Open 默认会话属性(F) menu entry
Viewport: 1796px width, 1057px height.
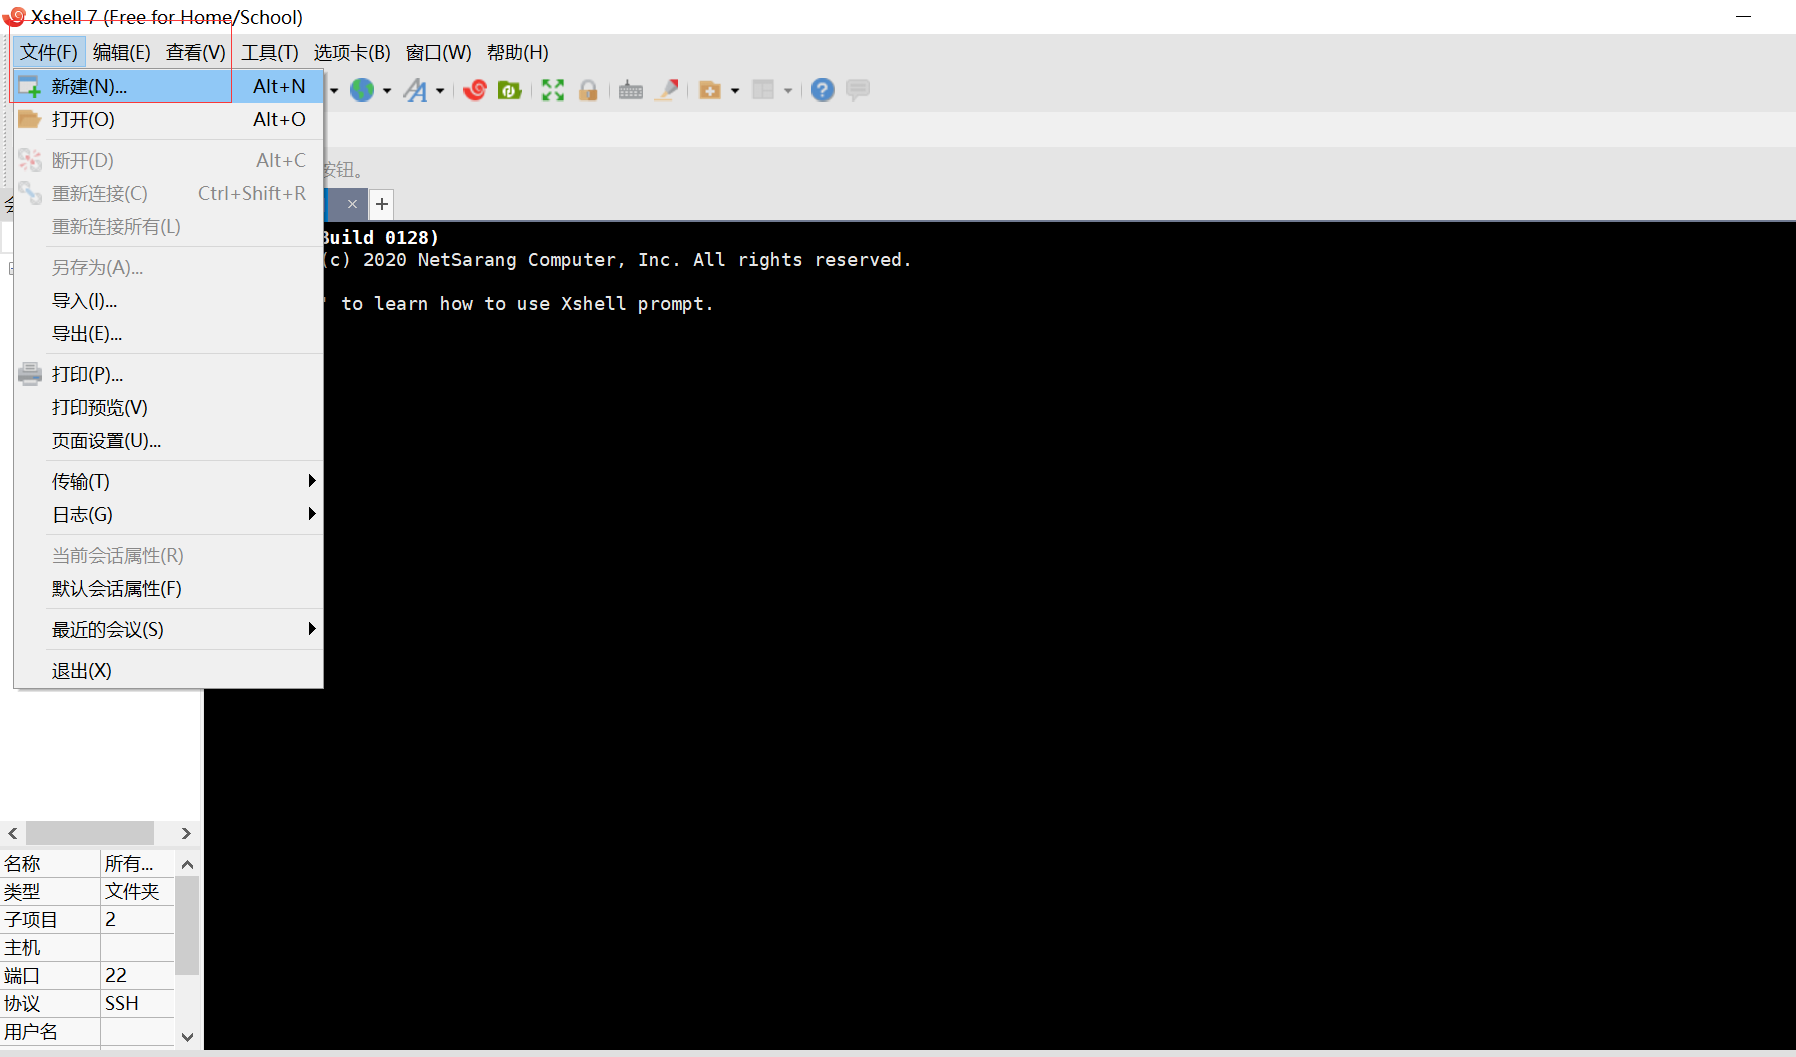pos(168,588)
